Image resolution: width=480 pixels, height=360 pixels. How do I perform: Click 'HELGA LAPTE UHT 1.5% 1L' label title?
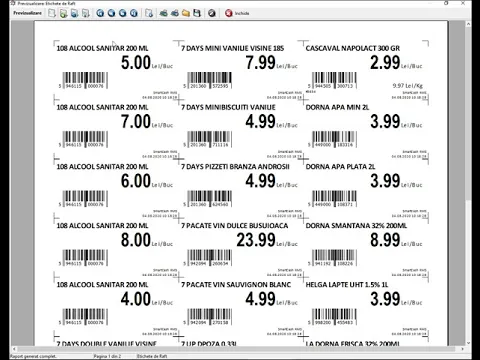click(347, 285)
